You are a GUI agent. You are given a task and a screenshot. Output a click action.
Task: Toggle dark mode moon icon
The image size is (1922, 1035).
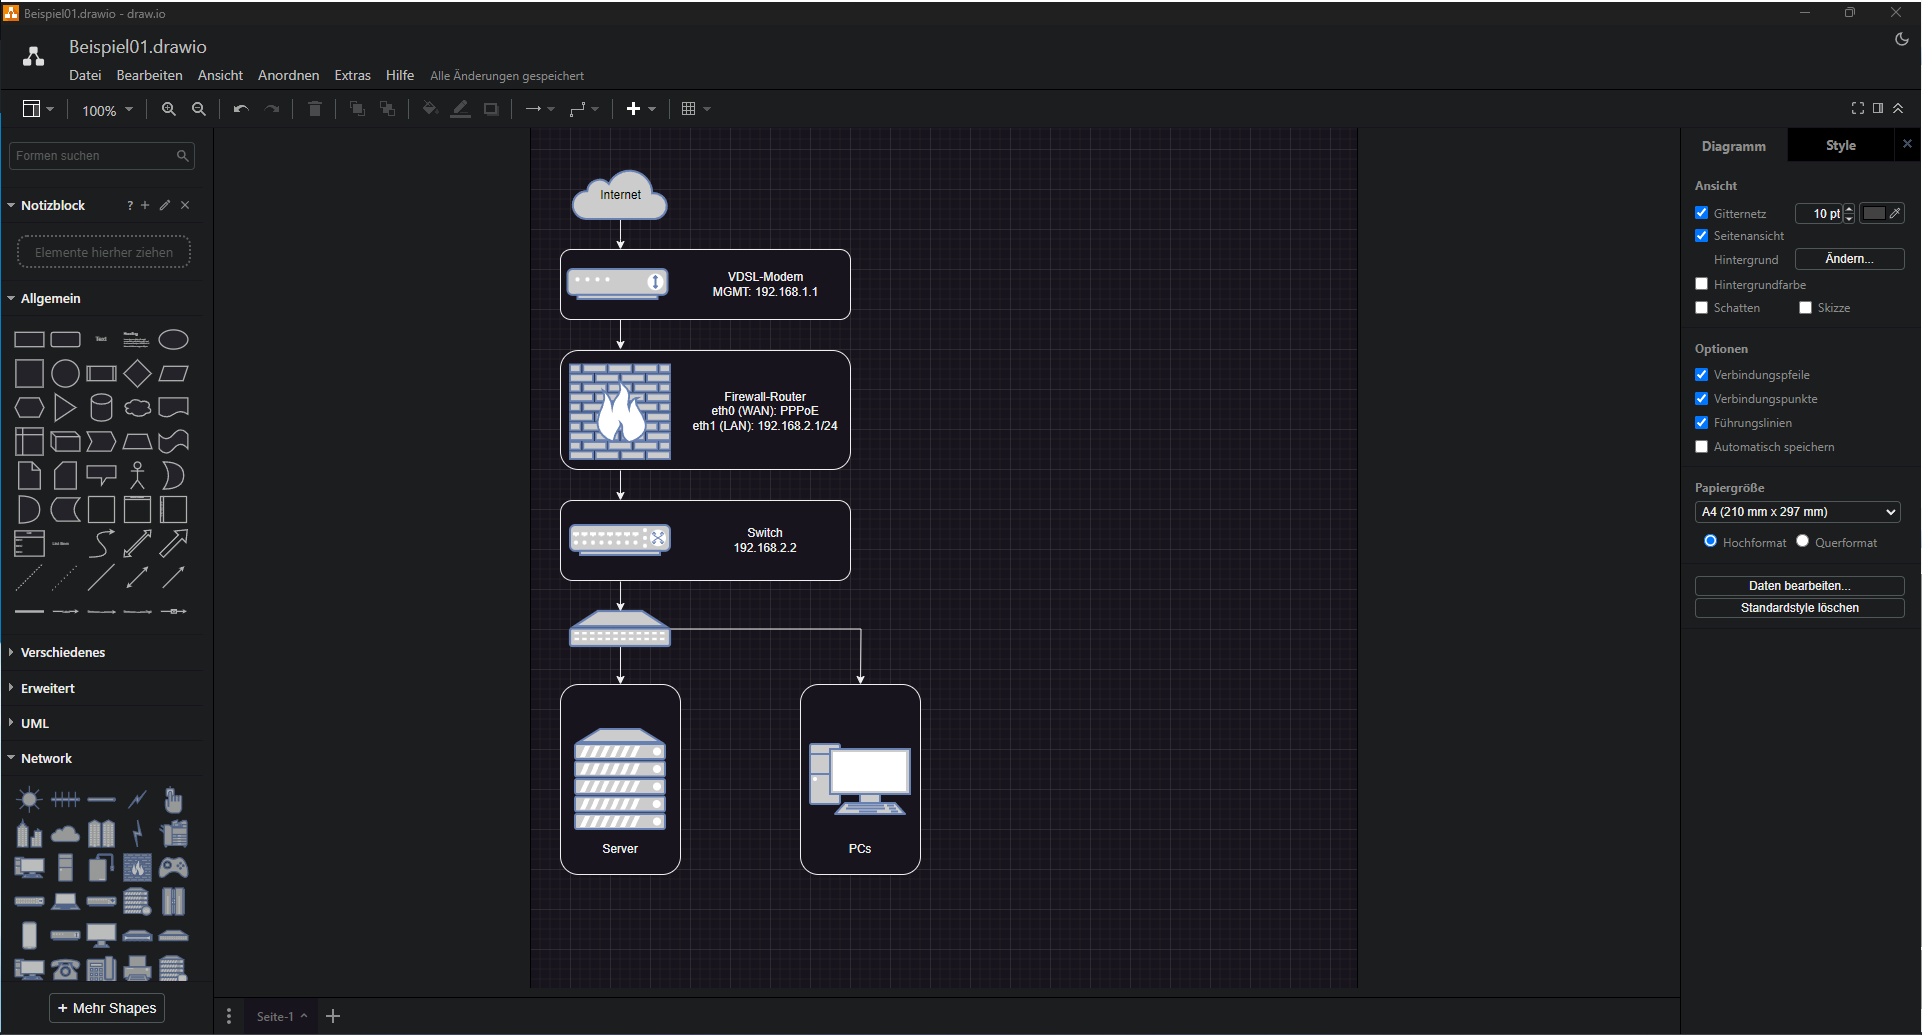coord(1901,40)
